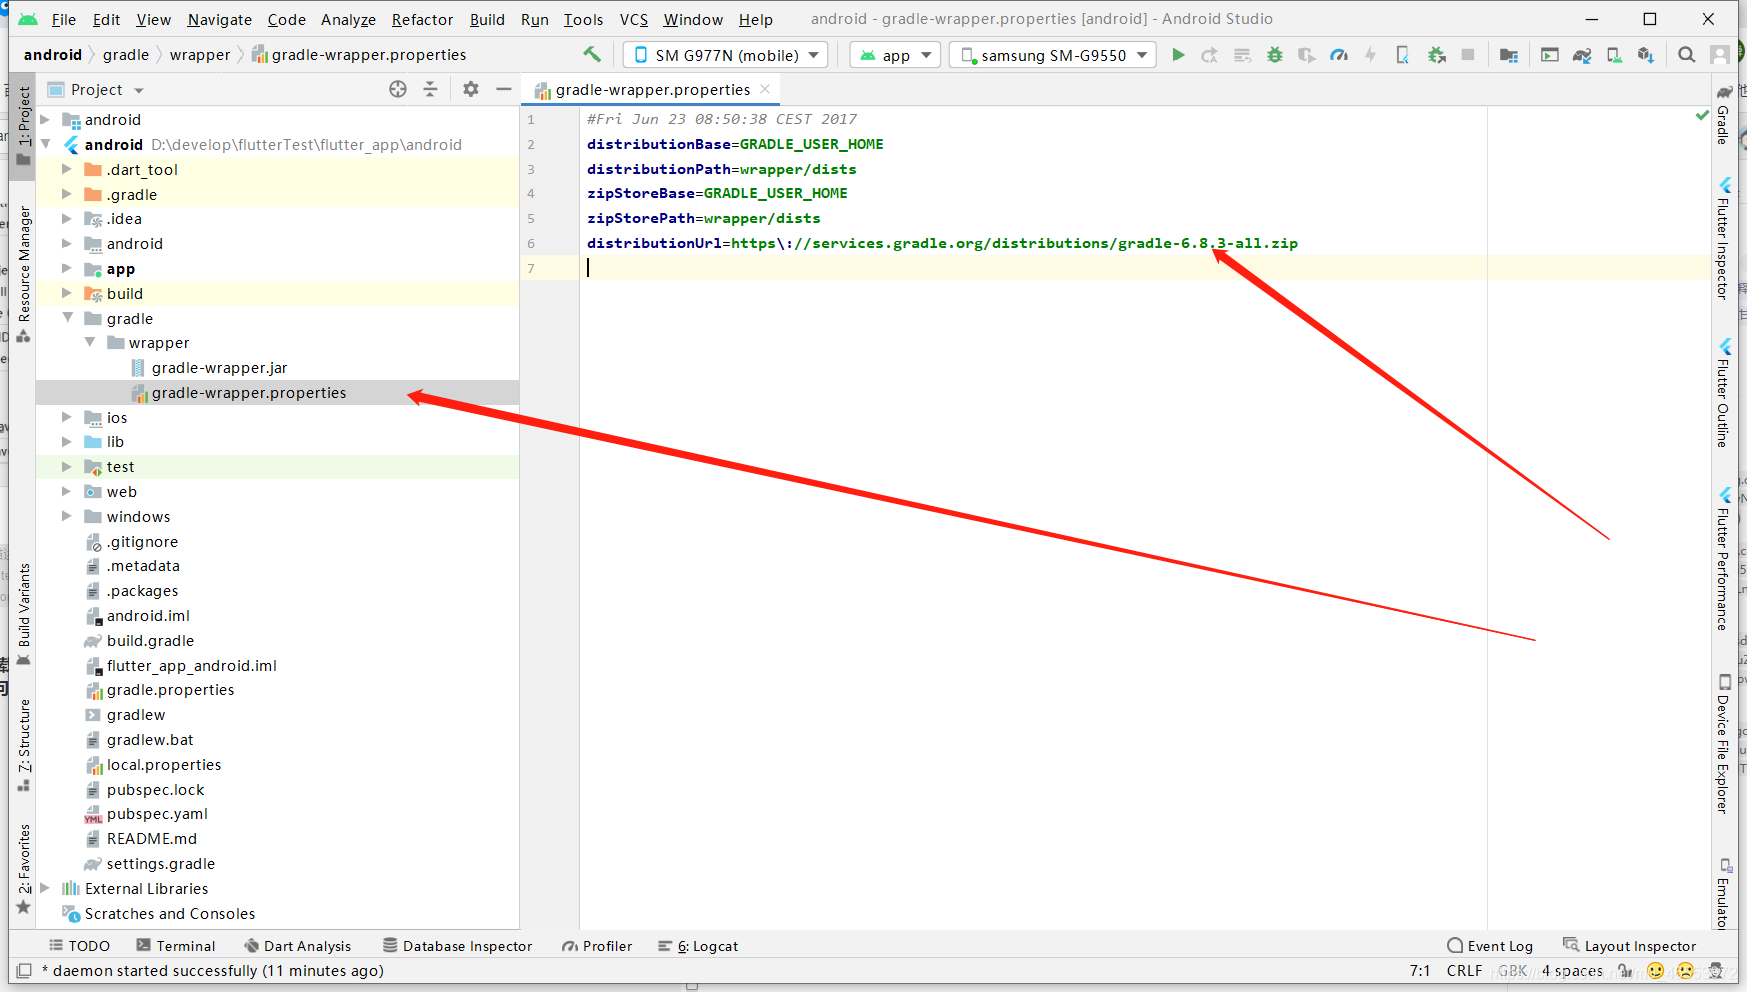Image resolution: width=1747 pixels, height=992 pixels.
Task: Click the distributionUrl line in editor
Action: [x=942, y=243]
